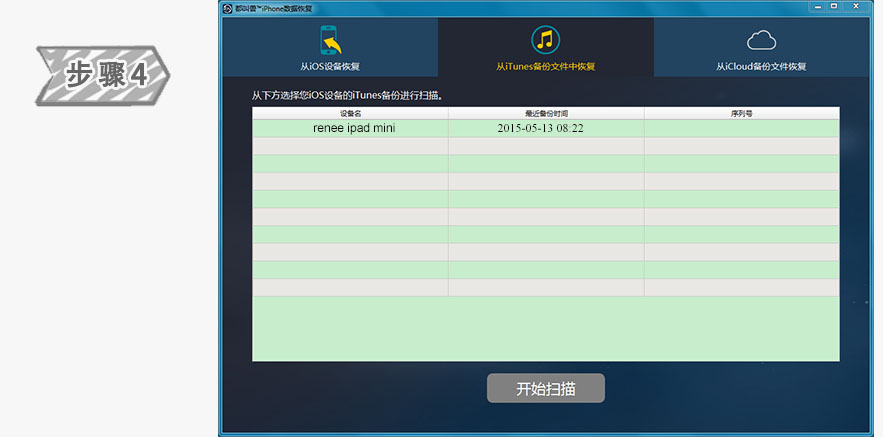Image resolution: width=883 pixels, height=437 pixels.
Task: Select the 从iTunes备份文件中恢复 tab
Action: 546,47
